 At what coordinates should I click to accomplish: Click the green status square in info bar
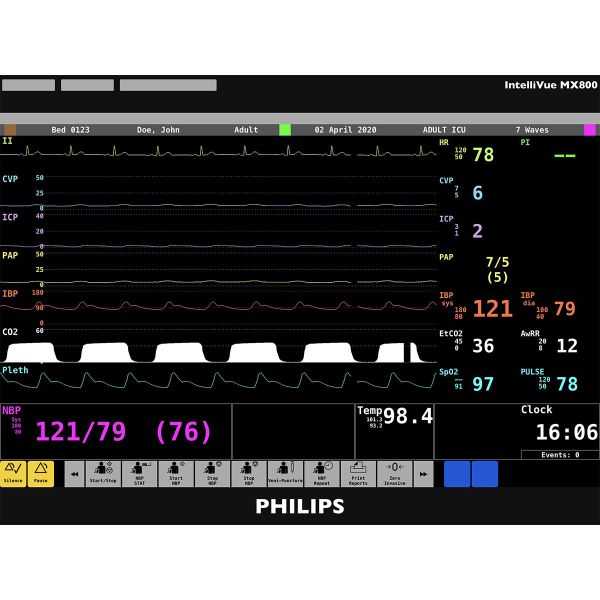[x=285, y=130]
